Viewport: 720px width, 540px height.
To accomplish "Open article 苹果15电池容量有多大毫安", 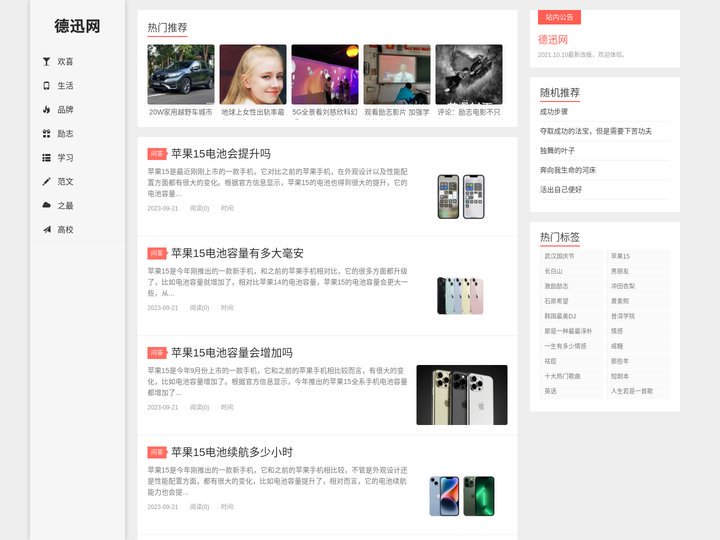I will pyautogui.click(x=237, y=253).
